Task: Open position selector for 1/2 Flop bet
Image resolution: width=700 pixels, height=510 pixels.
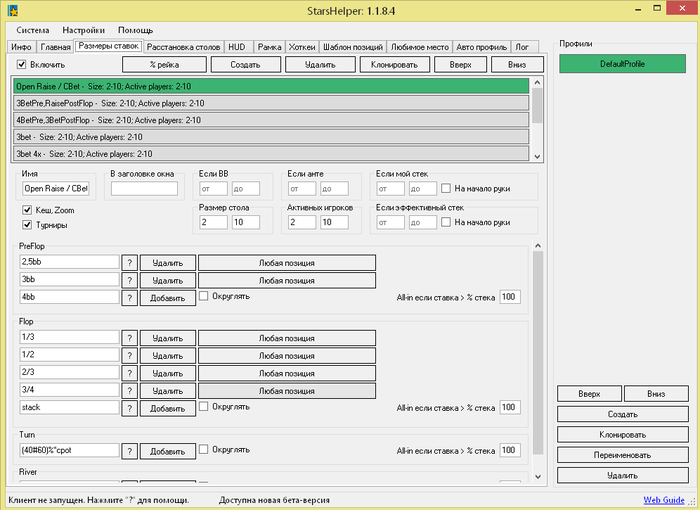Action: click(287, 355)
